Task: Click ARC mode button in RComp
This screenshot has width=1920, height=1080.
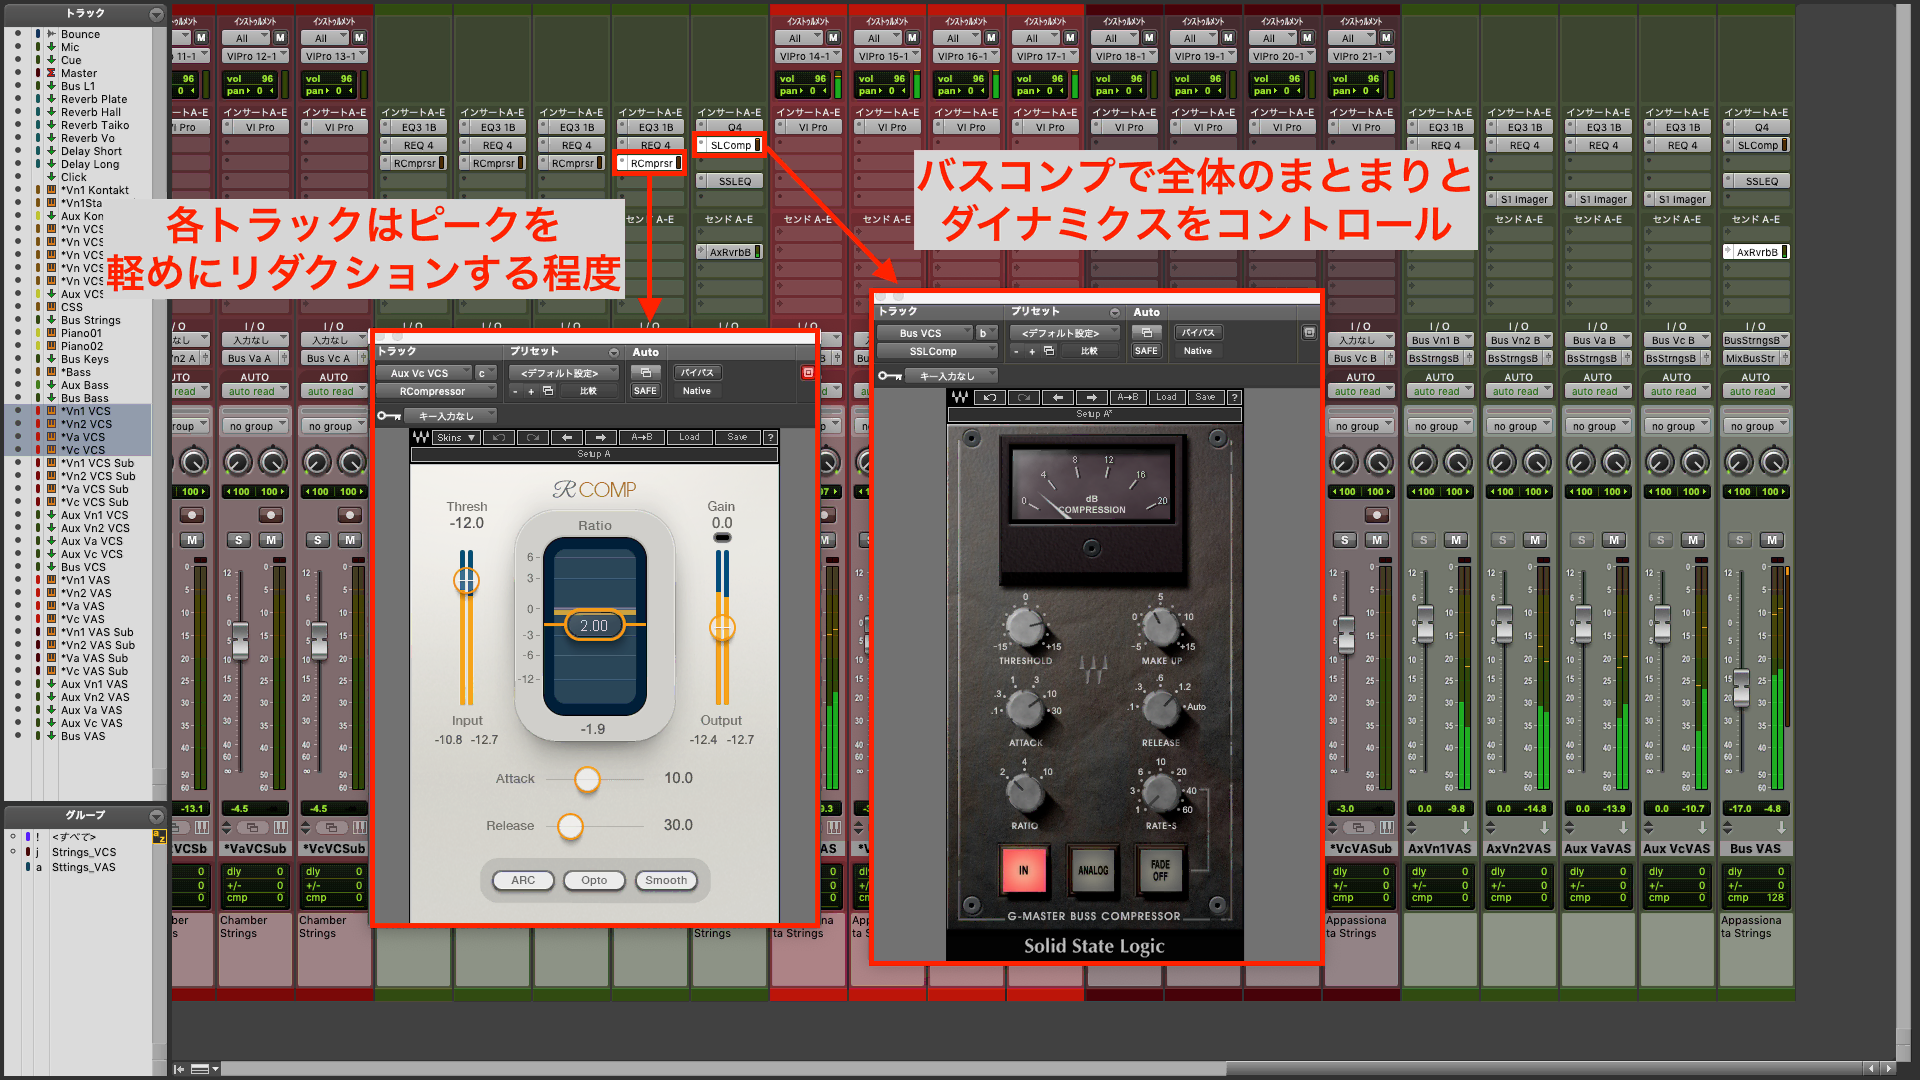Action: [x=523, y=880]
